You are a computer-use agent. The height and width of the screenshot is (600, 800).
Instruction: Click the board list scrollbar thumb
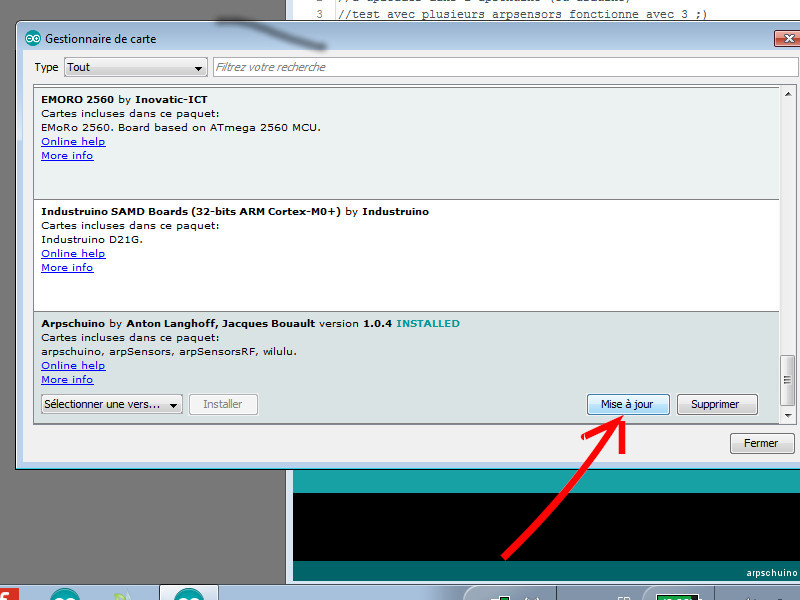pyautogui.click(x=788, y=380)
